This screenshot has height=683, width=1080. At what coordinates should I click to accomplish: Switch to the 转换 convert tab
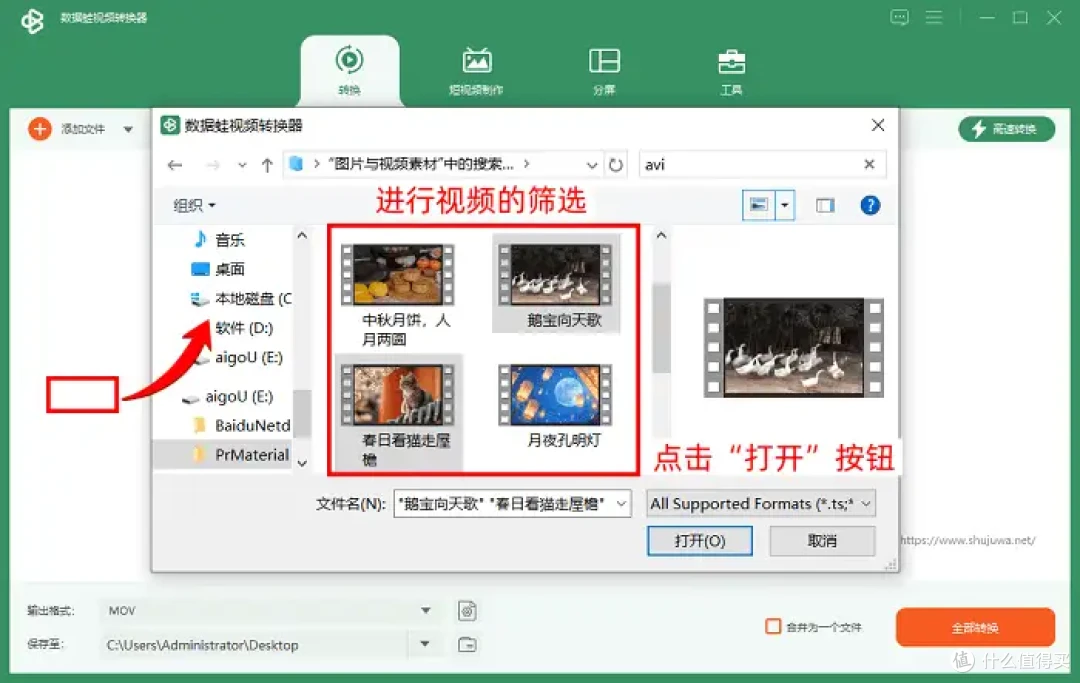click(x=349, y=71)
